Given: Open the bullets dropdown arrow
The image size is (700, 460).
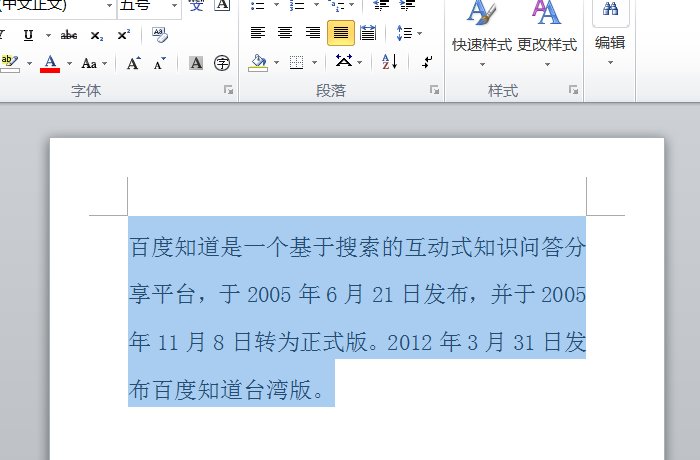Looking at the screenshot, I should [x=276, y=5].
